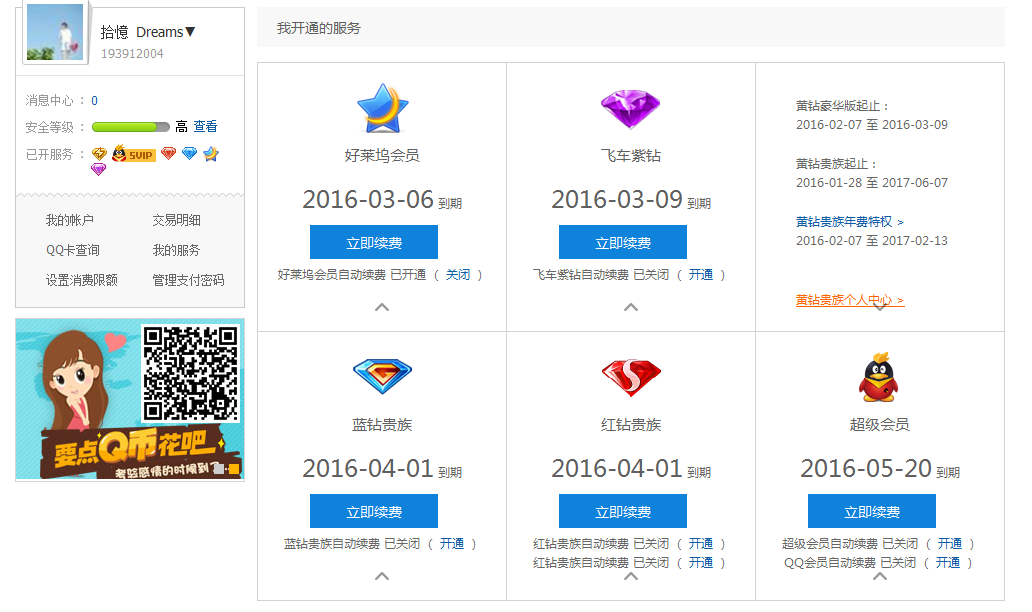
Task: Open 黄钻贵族年费特权 link
Action: pos(850,222)
